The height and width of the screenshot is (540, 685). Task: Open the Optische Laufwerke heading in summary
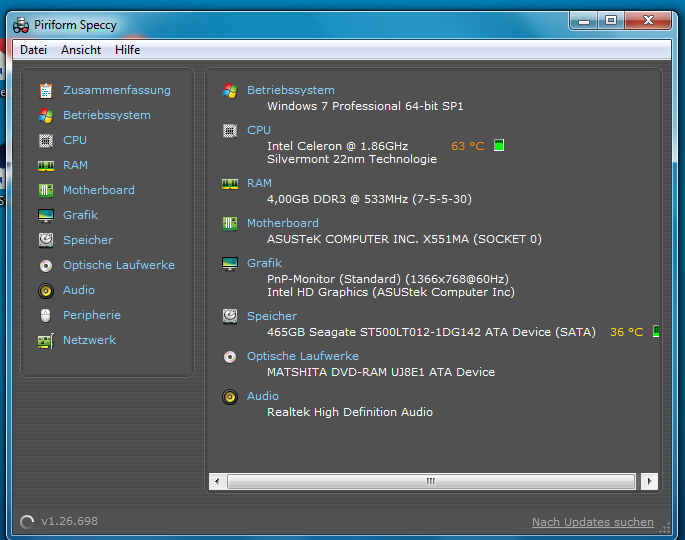point(302,356)
